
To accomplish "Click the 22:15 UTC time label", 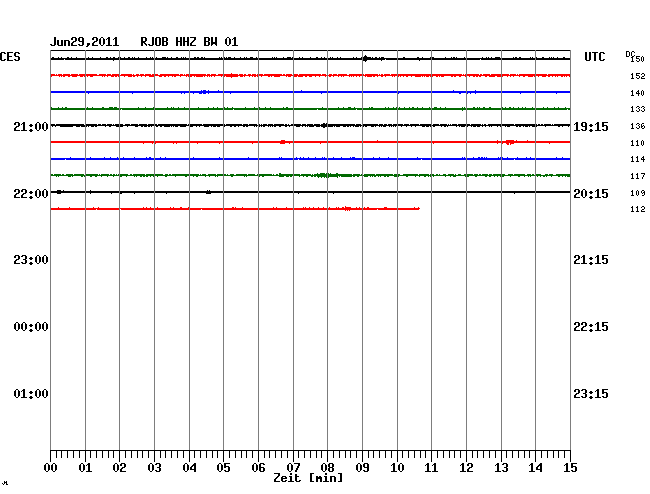I will pos(591,327).
